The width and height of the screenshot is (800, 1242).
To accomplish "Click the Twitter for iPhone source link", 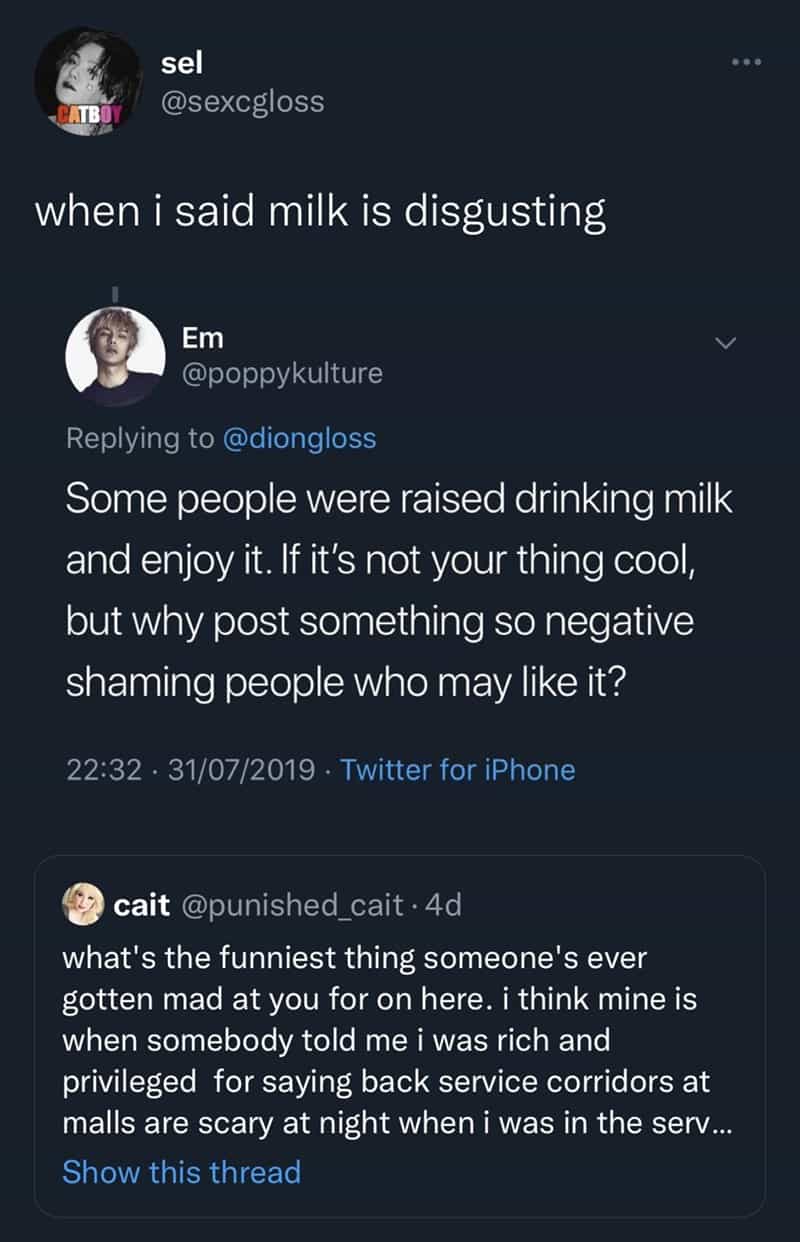I will tap(458, 770).
